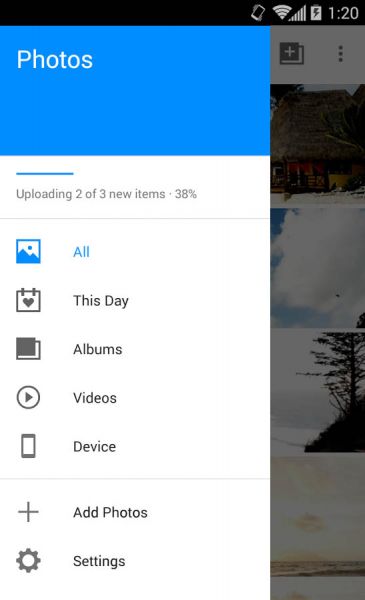Open the Videos play-circle icon
Screen dimensions: 365x600
point(28,397)
